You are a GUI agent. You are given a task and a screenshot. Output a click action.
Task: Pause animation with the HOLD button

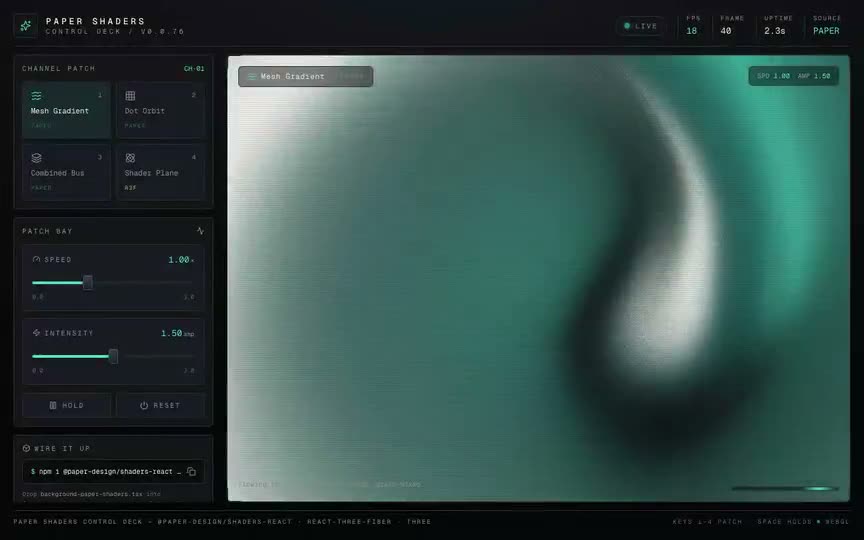coord(67,406)
